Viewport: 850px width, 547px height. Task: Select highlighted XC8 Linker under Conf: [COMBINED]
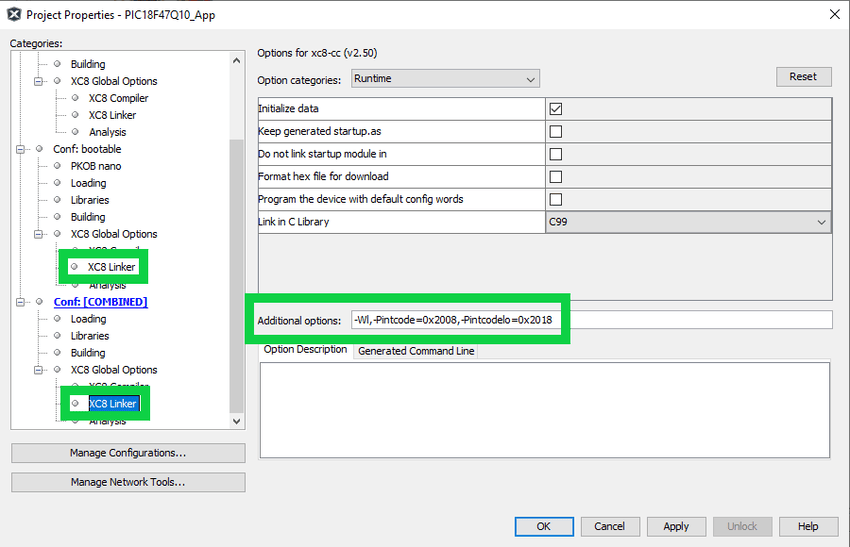point(112,404)
